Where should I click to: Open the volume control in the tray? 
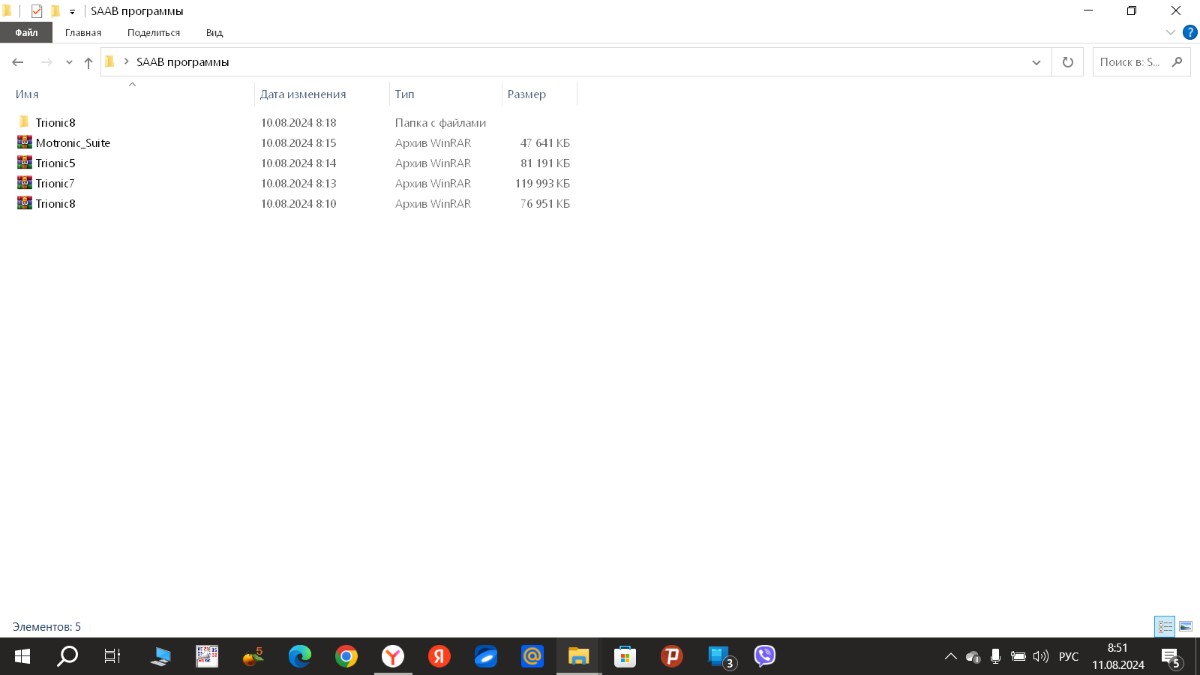[1041, 656]
